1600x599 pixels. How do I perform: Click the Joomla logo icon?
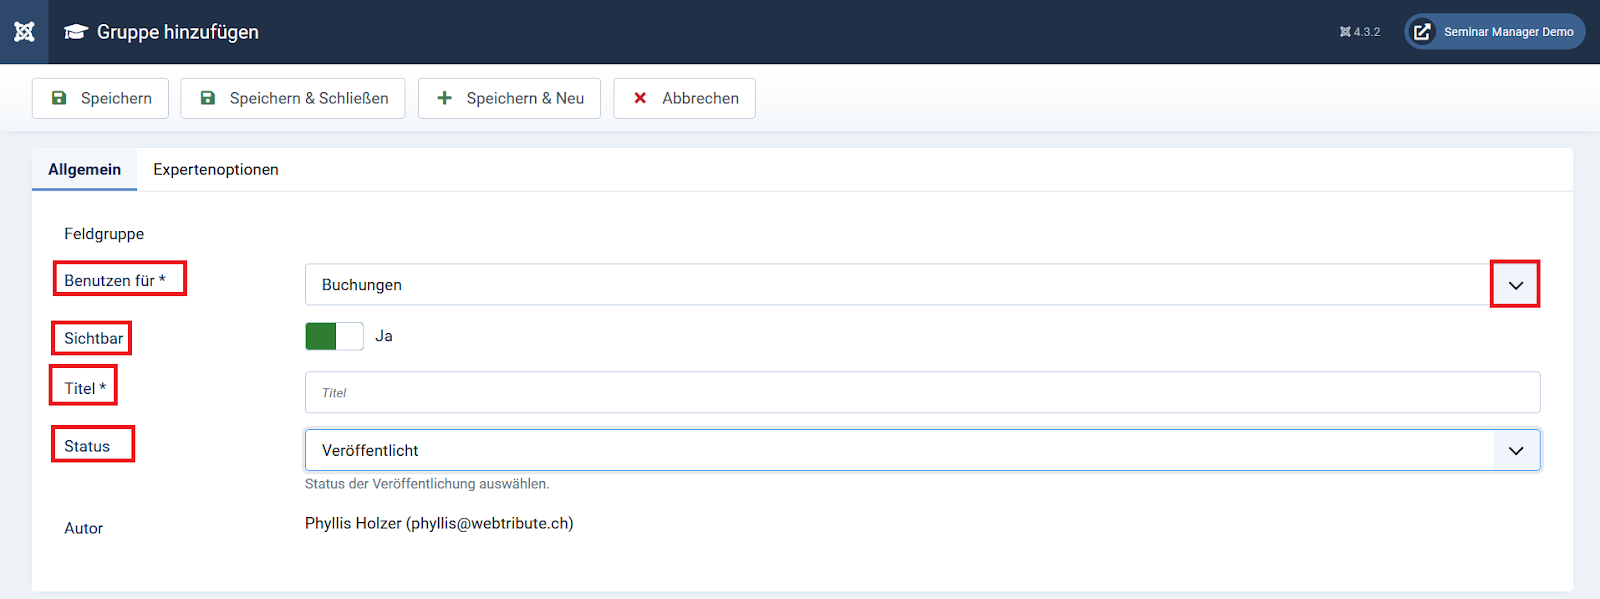[x=24, y=32]
